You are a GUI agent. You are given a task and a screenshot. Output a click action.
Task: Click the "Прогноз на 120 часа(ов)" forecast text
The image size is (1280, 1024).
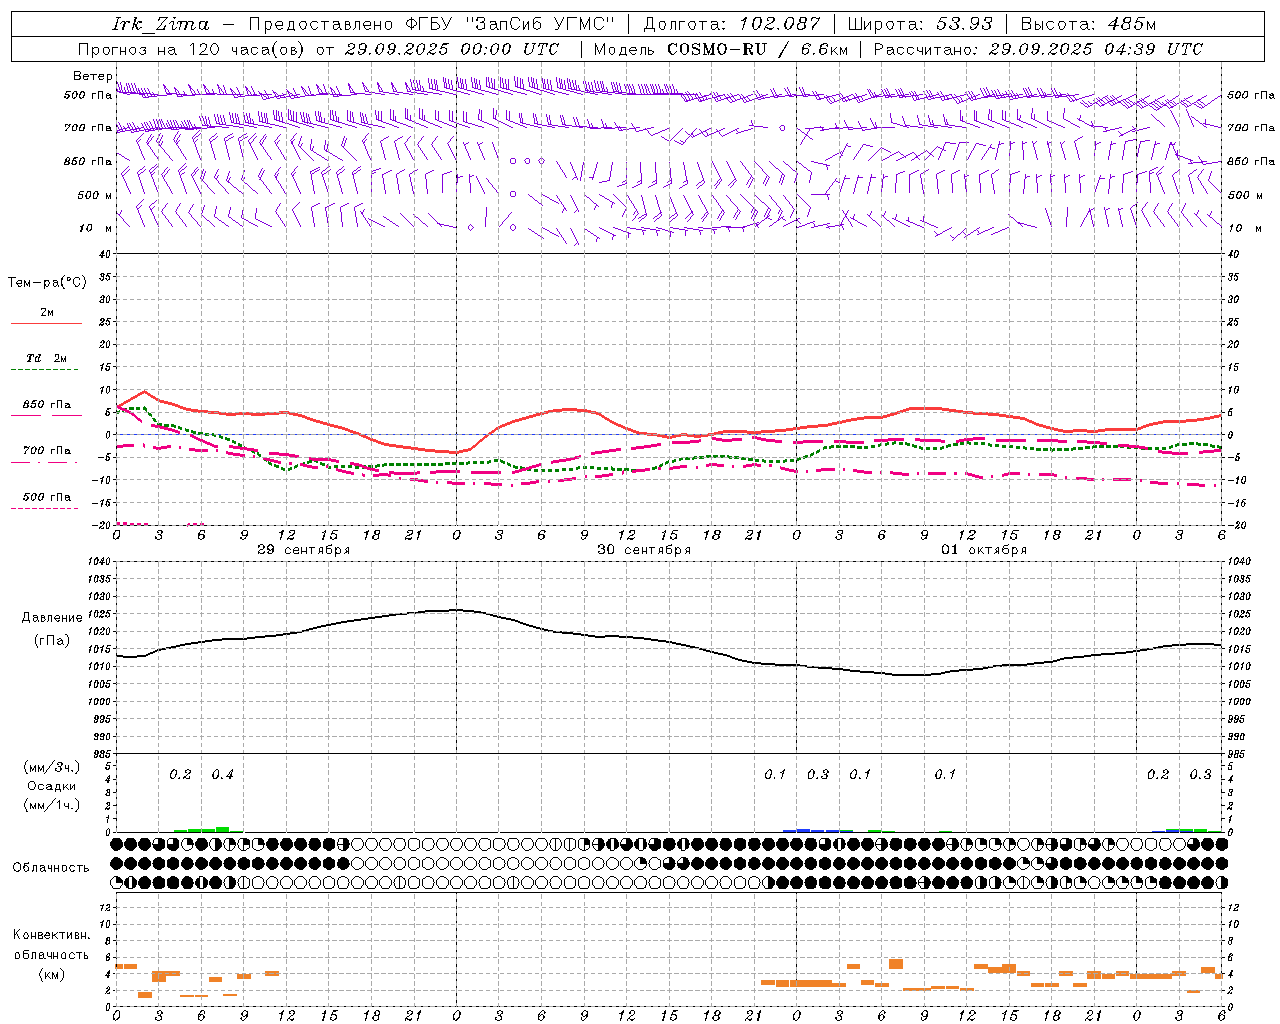point(192,49)
